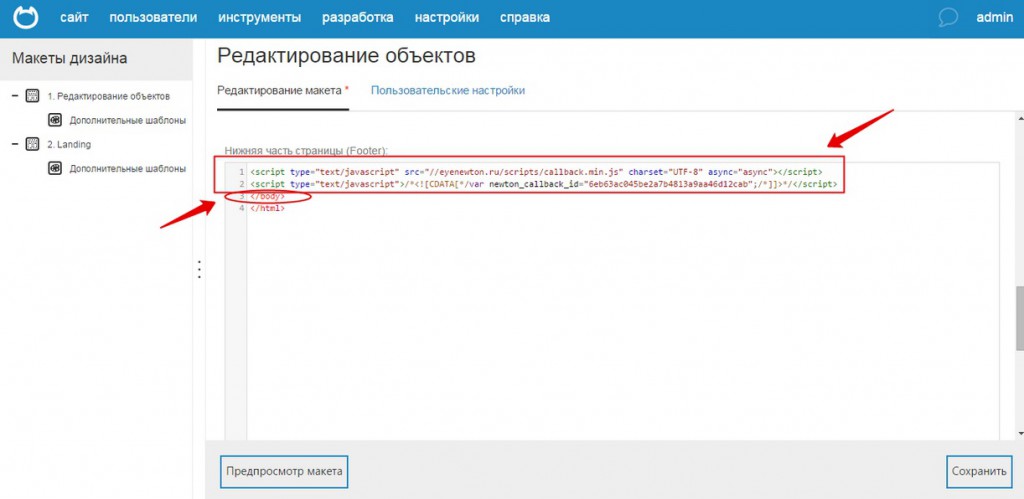Viewport: 1024px width, 499px height.
Task: Open the инструменты menu
Action: tap(260, 18)
